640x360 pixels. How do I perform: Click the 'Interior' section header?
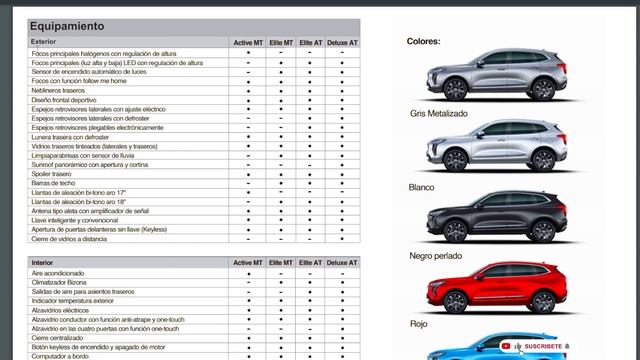point(42,263)
